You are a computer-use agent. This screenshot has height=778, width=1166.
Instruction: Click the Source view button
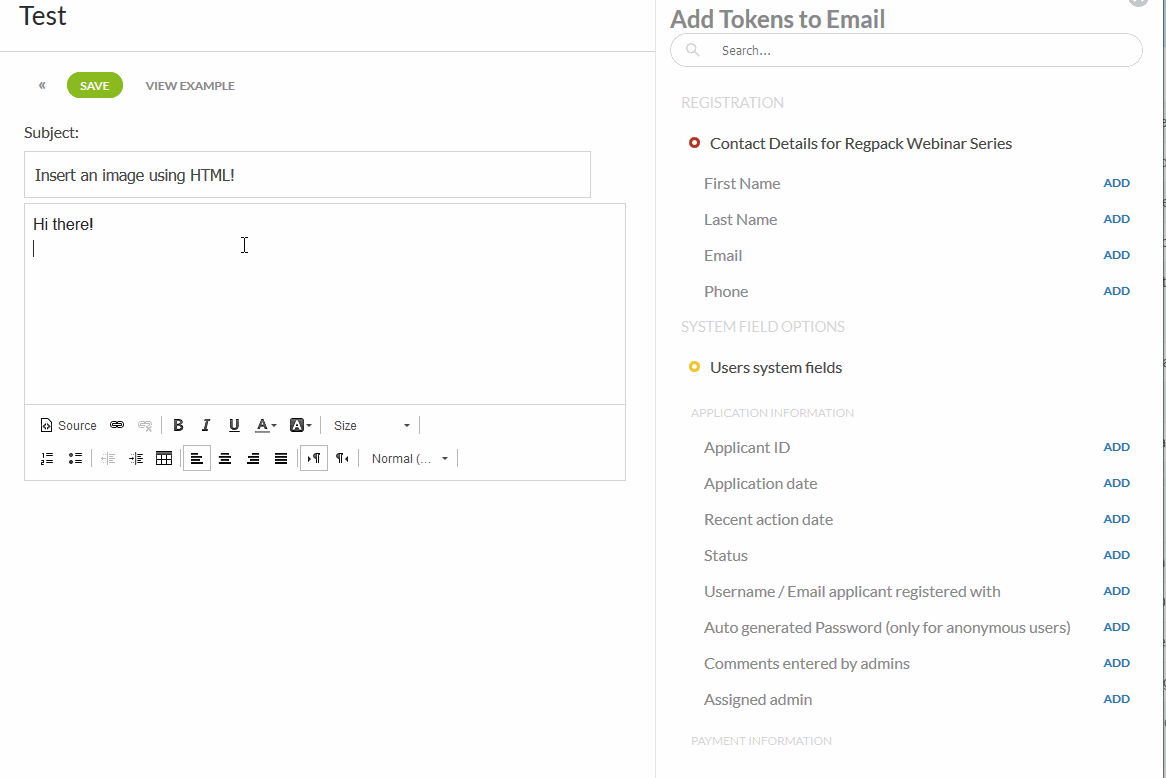click(x=68, y=426)
